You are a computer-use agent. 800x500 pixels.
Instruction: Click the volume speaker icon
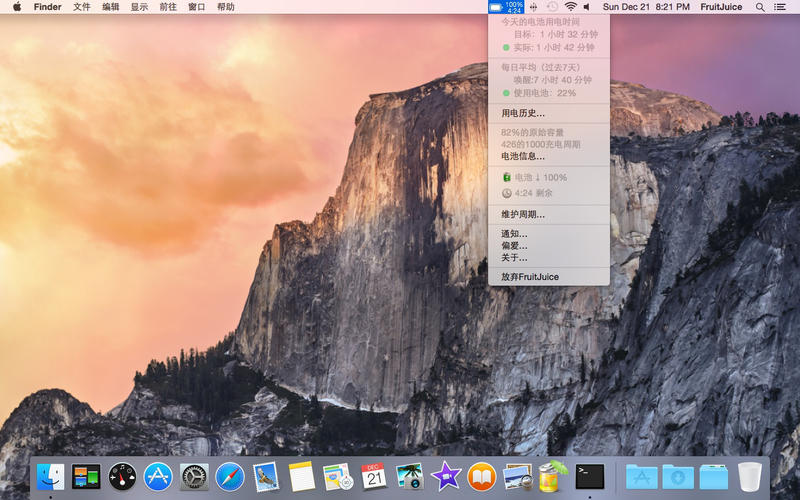(587, 7)
